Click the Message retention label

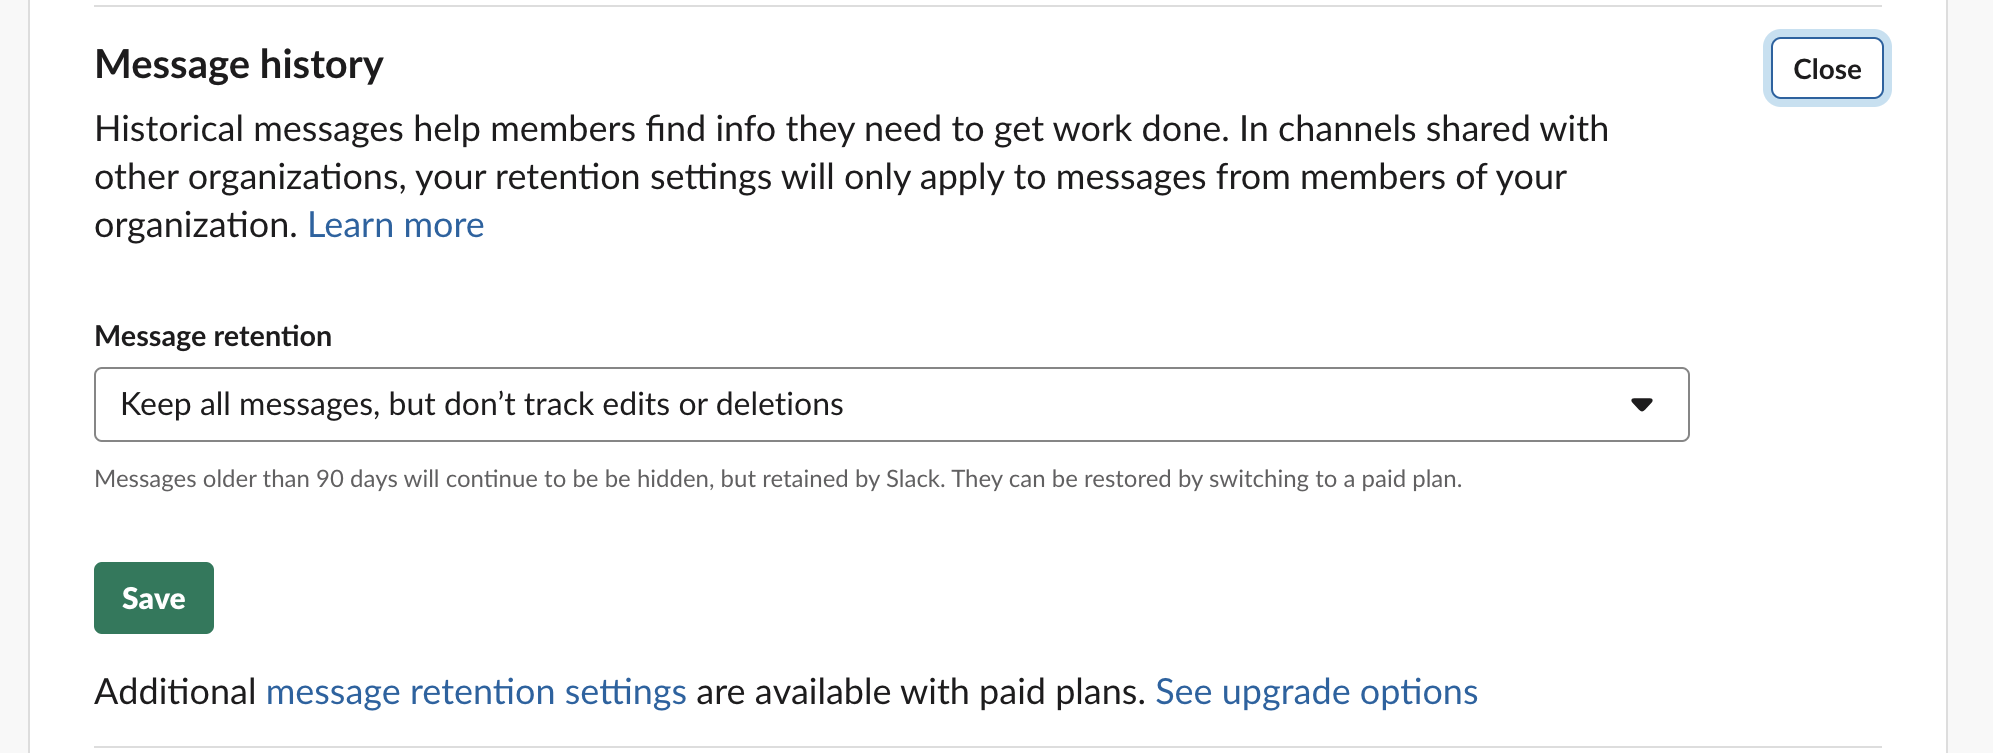212,336
